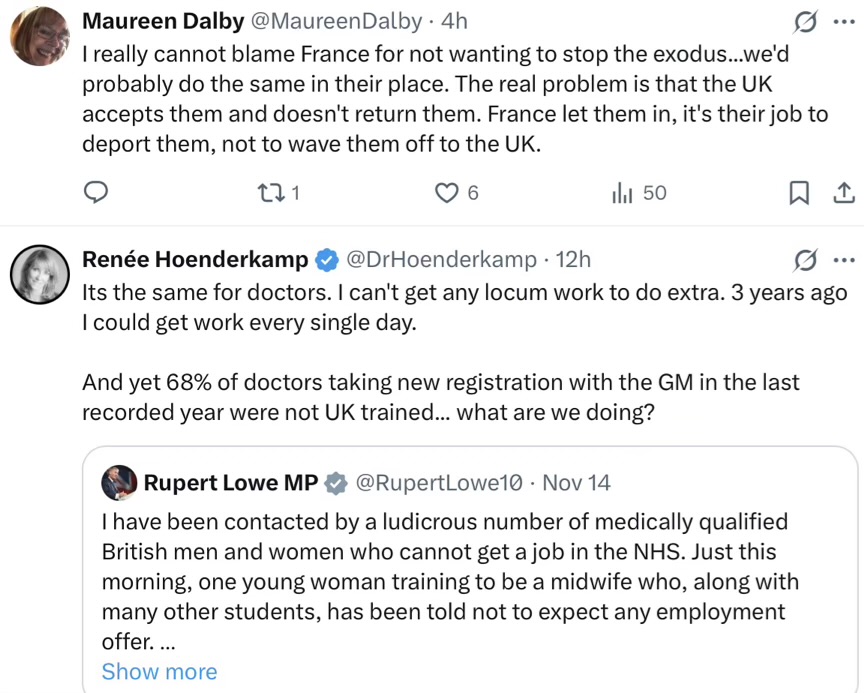
Task: Expand quoted tweet with Show more
Action: (159, 671)
